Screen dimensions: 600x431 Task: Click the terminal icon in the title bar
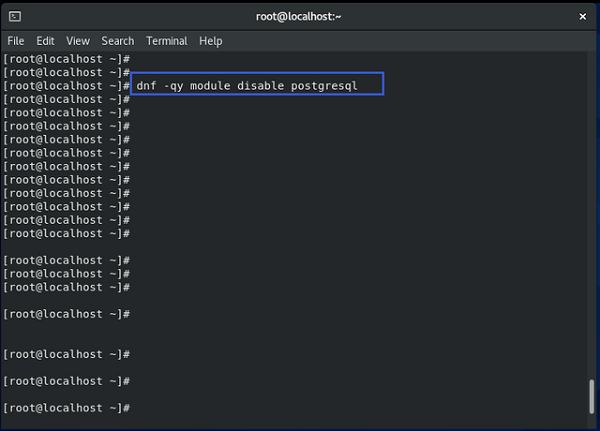[15, 16]
